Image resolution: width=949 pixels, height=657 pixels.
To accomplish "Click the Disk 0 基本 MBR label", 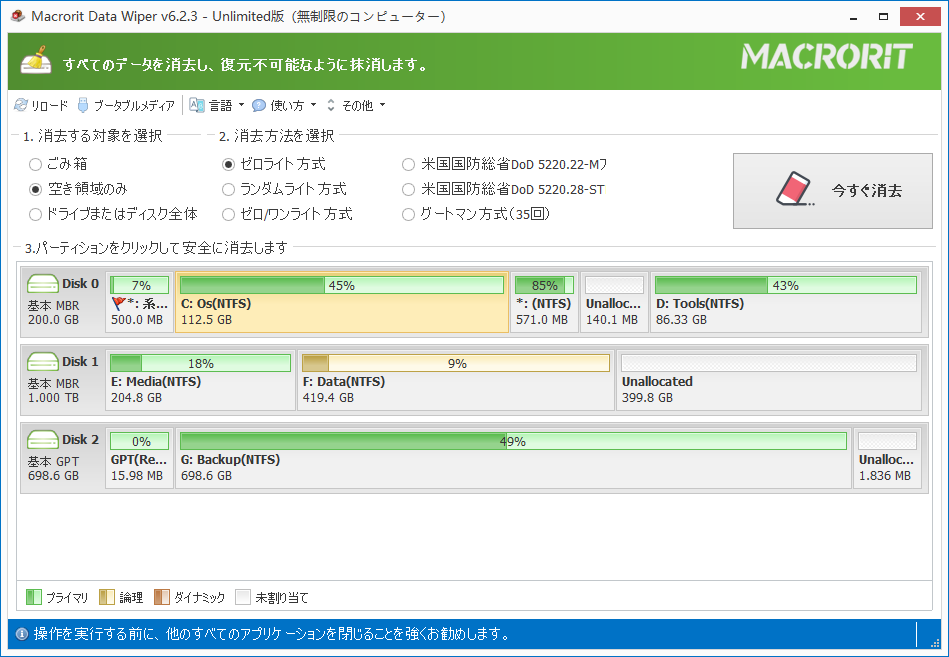I will tap(53, 306).
